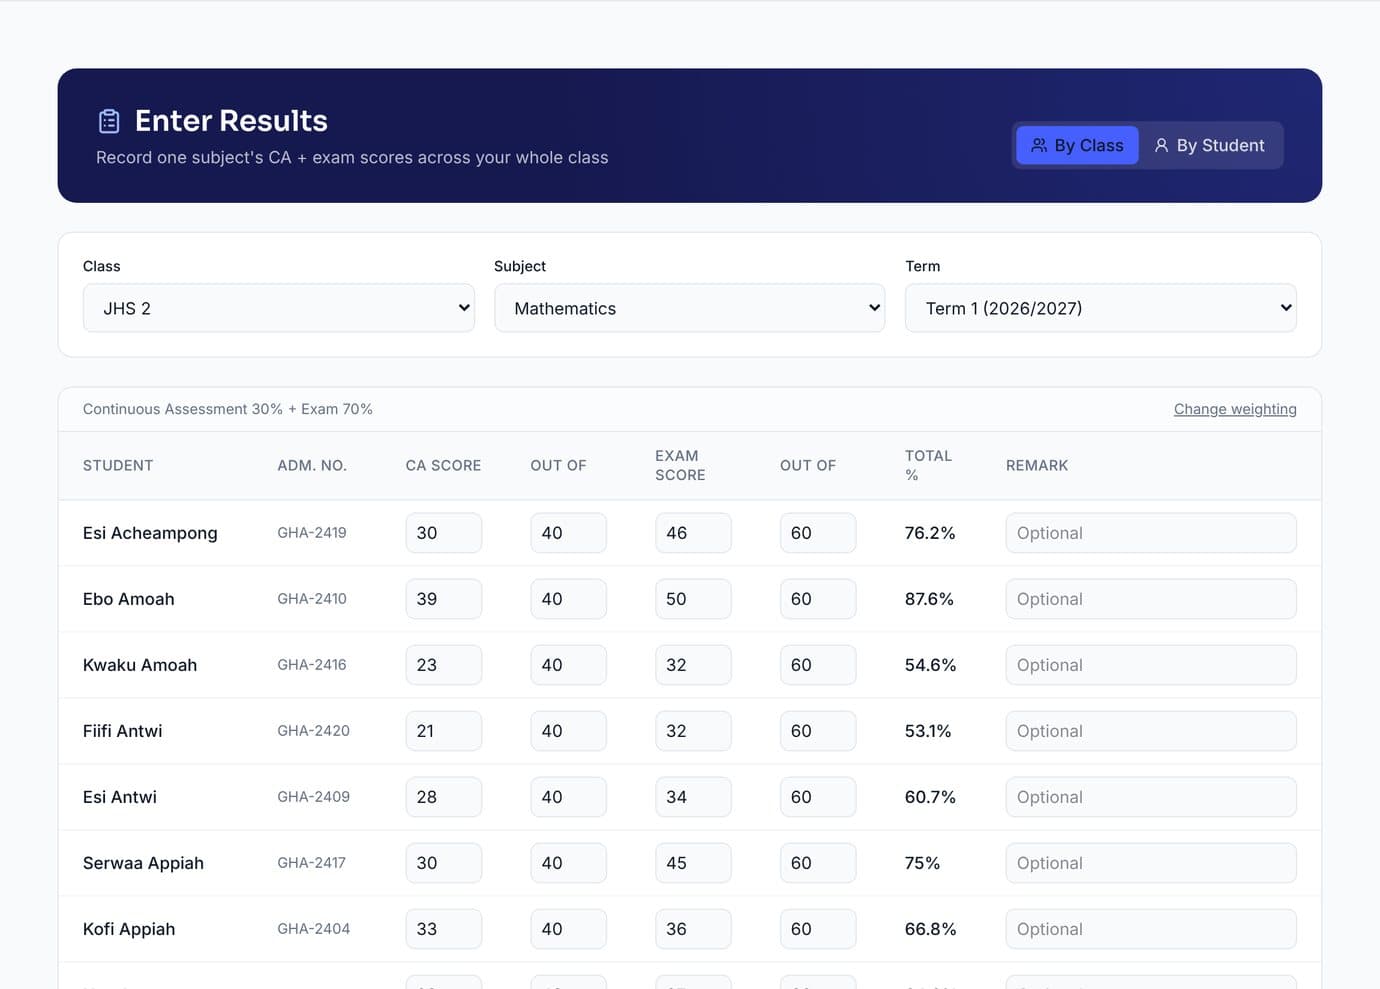Screen dimensions: 1380x989
Task: Click admission number GHA-2404
Action: coord(314,929)
